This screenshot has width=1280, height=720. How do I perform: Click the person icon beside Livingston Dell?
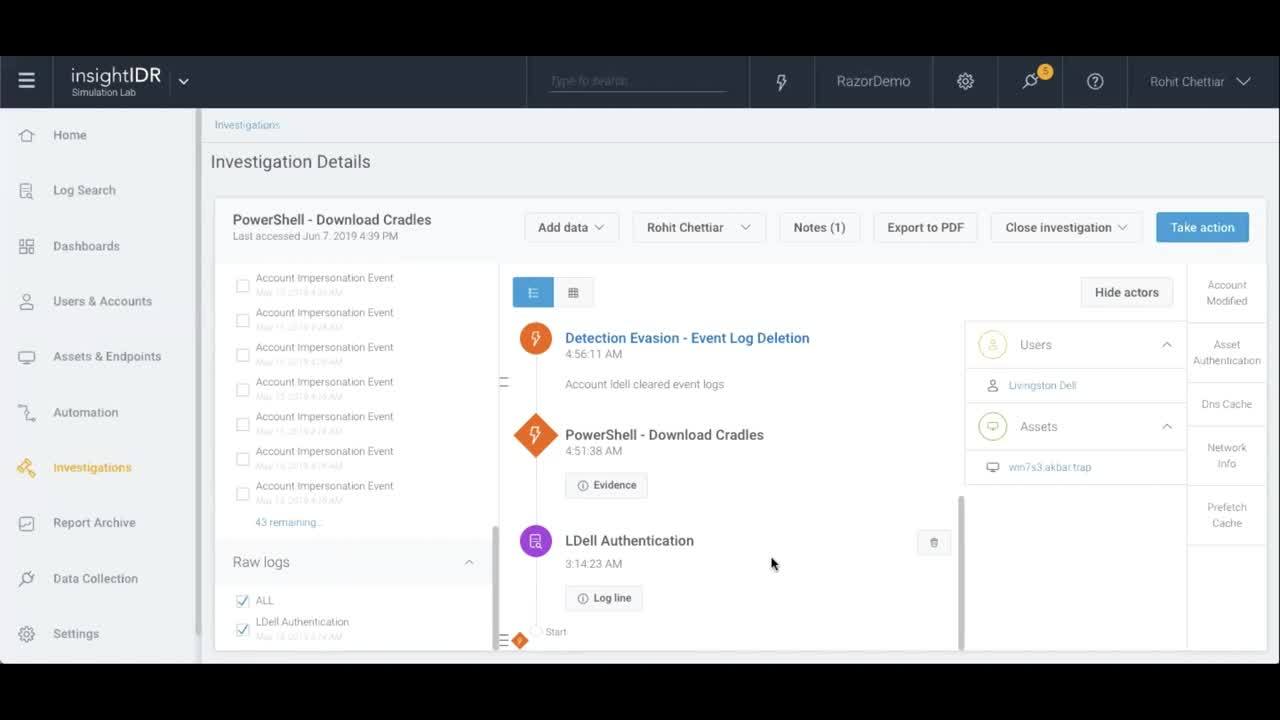pyautogui.click(x=993, y=385)
